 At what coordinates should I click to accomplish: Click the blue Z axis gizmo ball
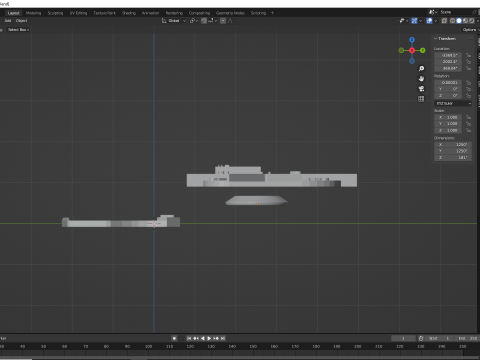click(x=412, y=40)
